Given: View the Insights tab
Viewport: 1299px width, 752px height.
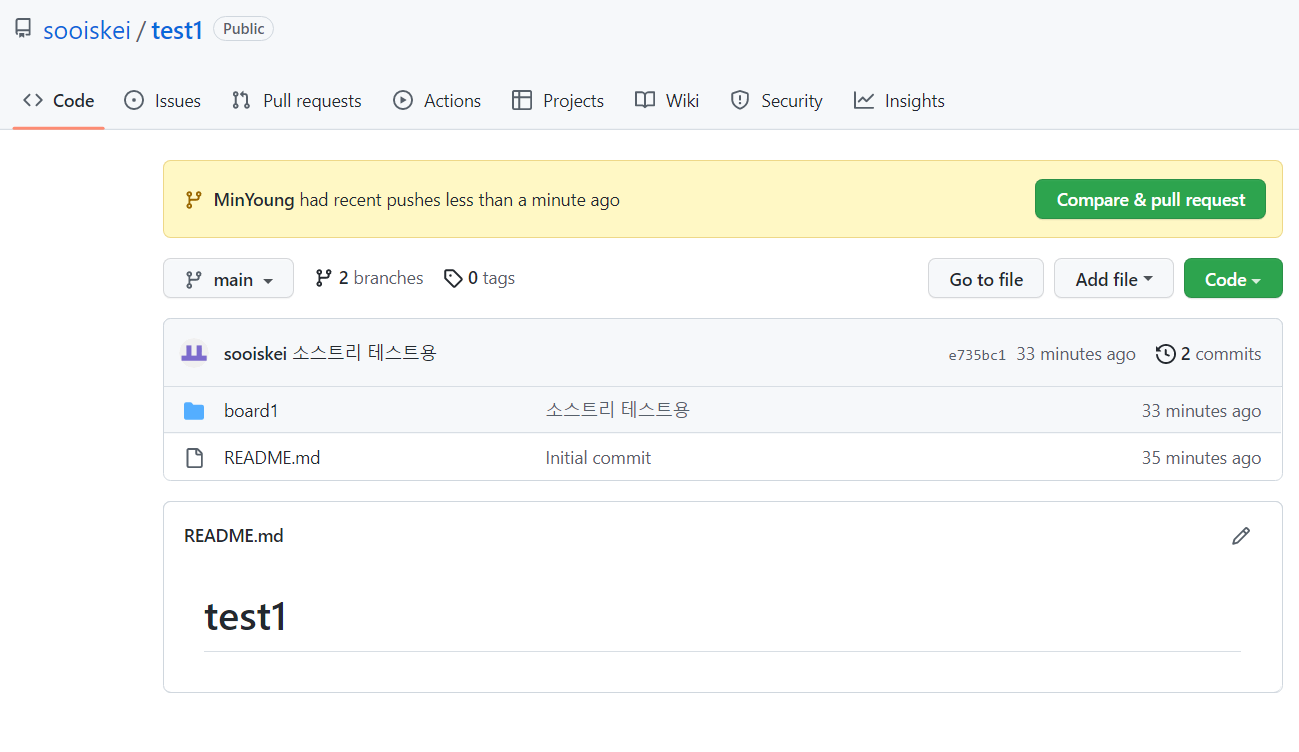Looking at the screenshot, I should [x=899, y=101].
